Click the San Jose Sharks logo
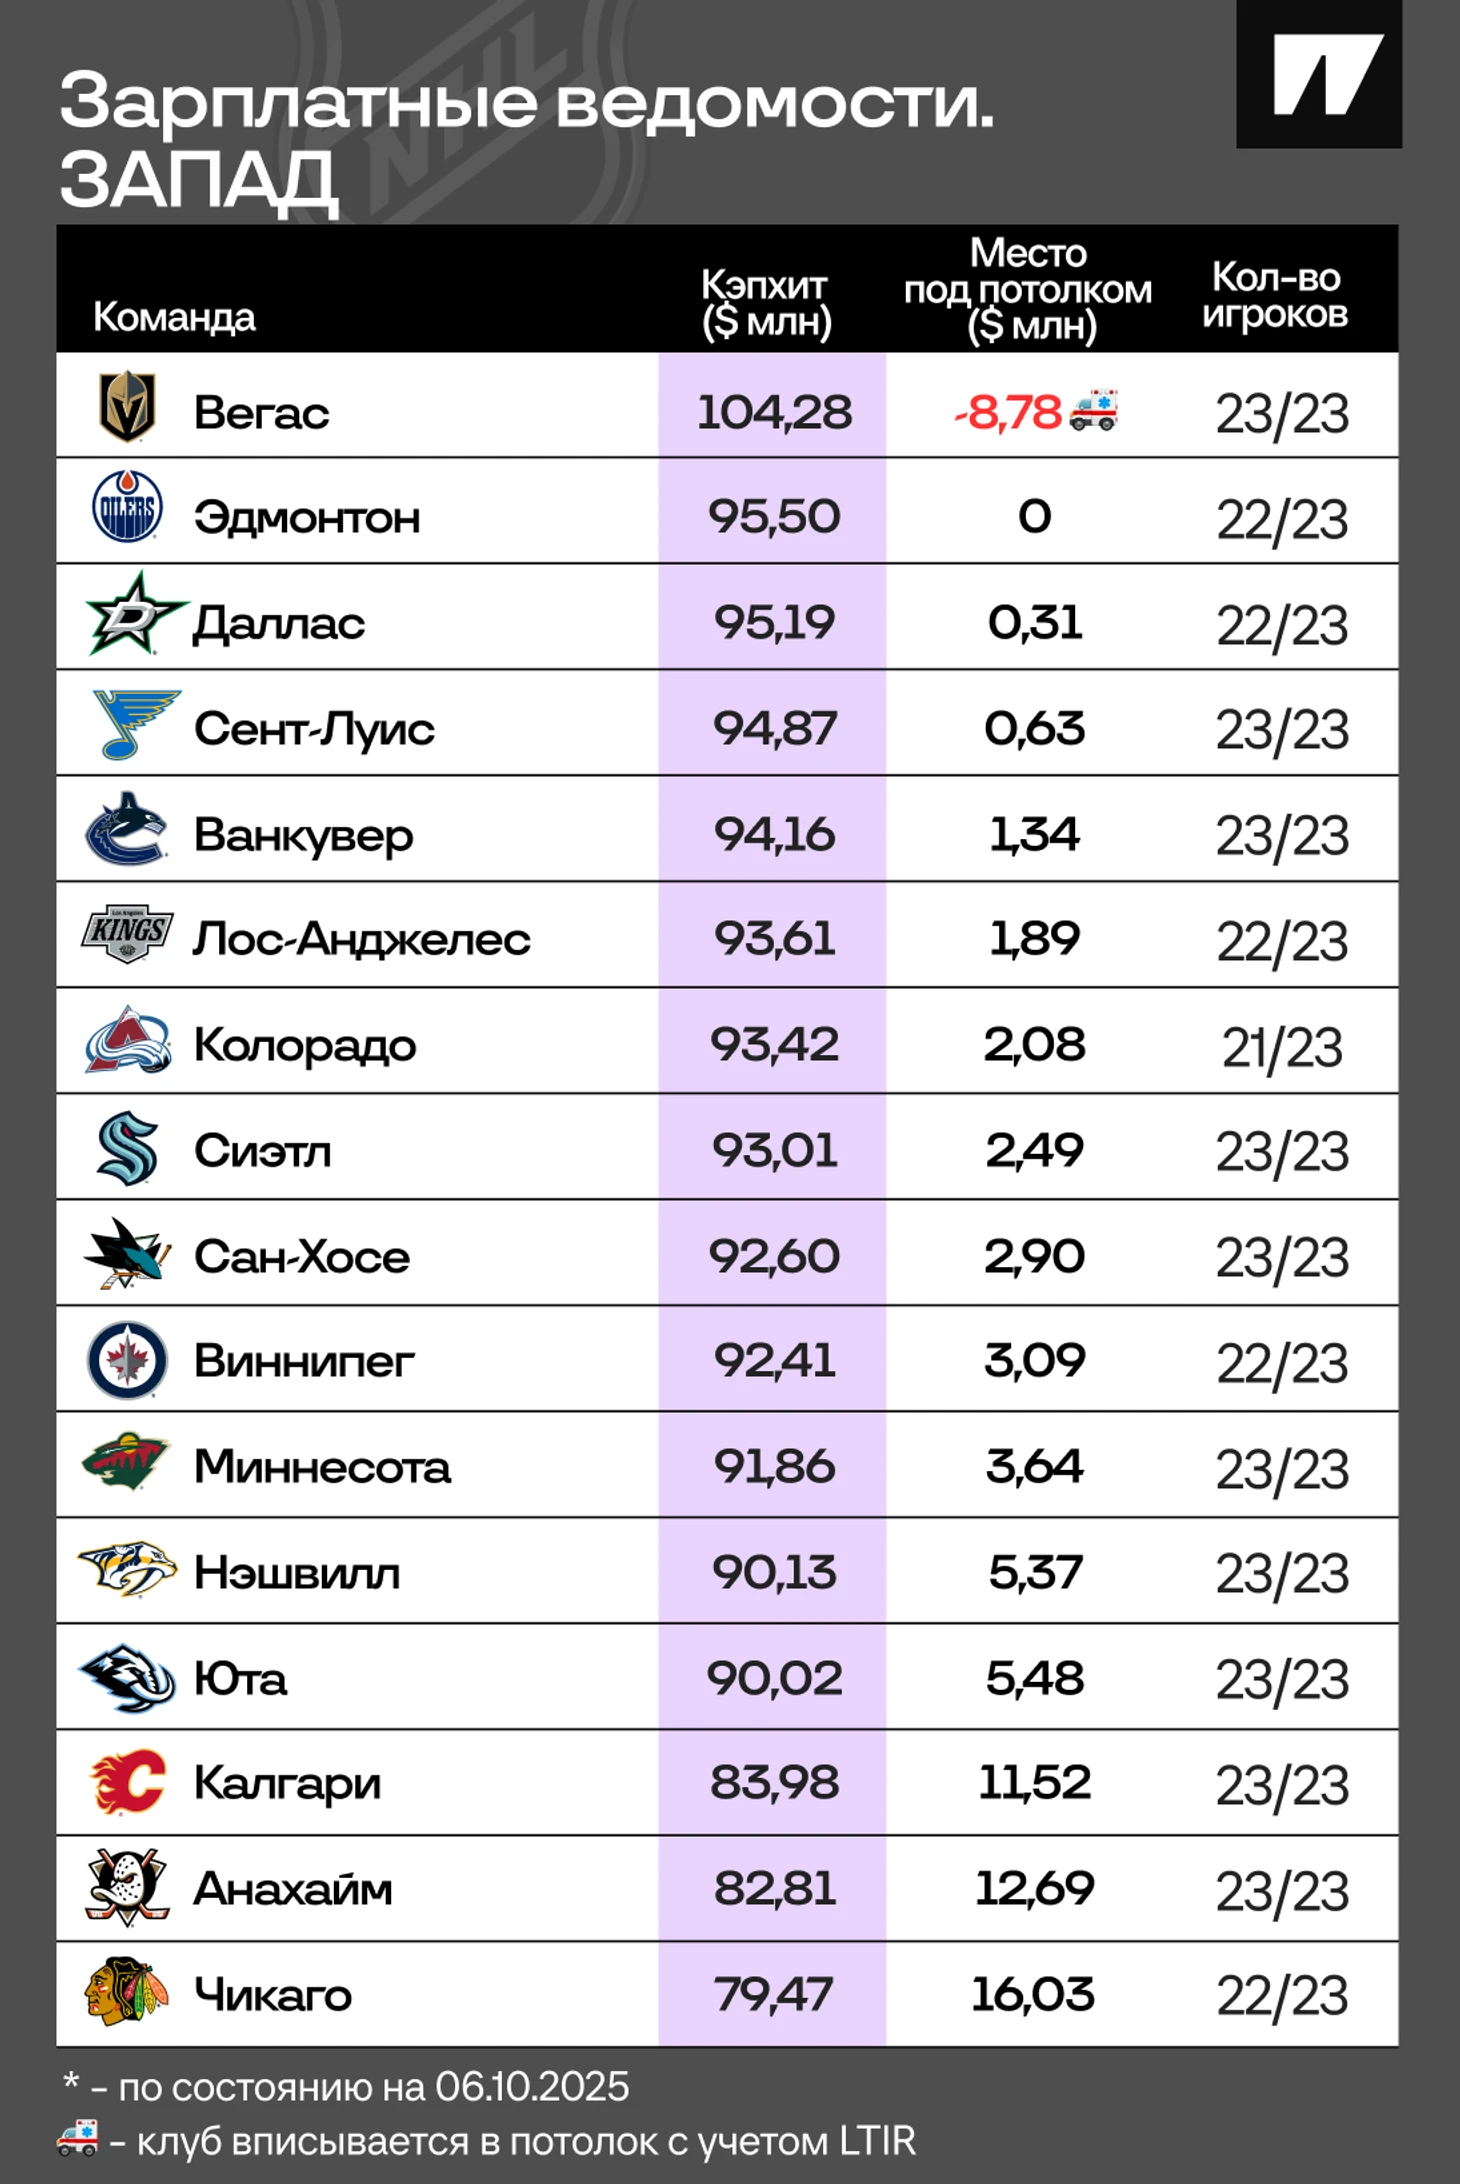Viewport: 1460px width, 2184px height. point(127,1254)
